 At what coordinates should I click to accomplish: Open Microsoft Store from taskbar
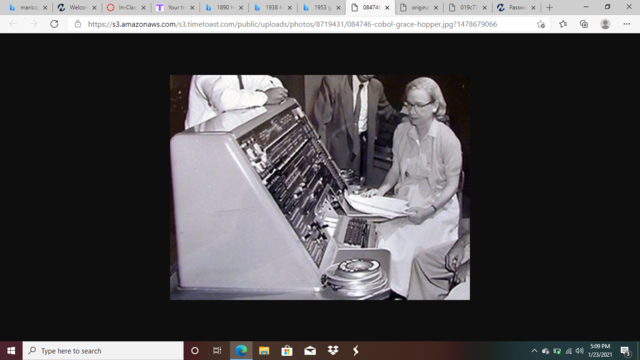287,351
